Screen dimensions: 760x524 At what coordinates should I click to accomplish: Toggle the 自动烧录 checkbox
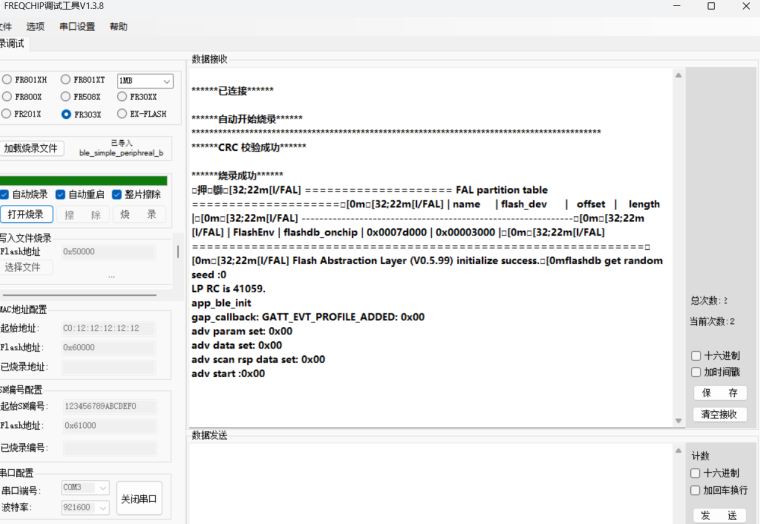[x=6, y=194]
